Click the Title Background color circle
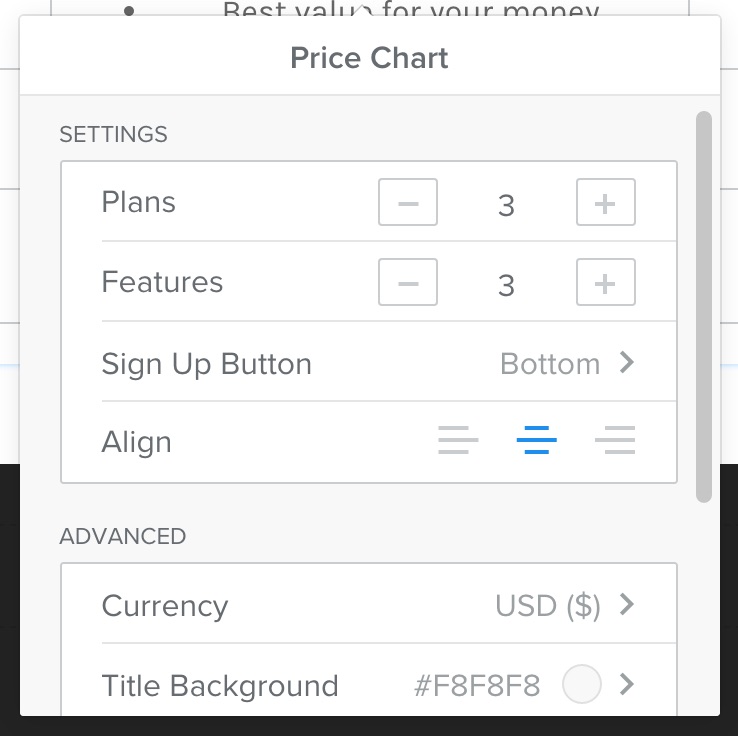The height and width of the screenshot is (736, 738). (x=582, y=684)
